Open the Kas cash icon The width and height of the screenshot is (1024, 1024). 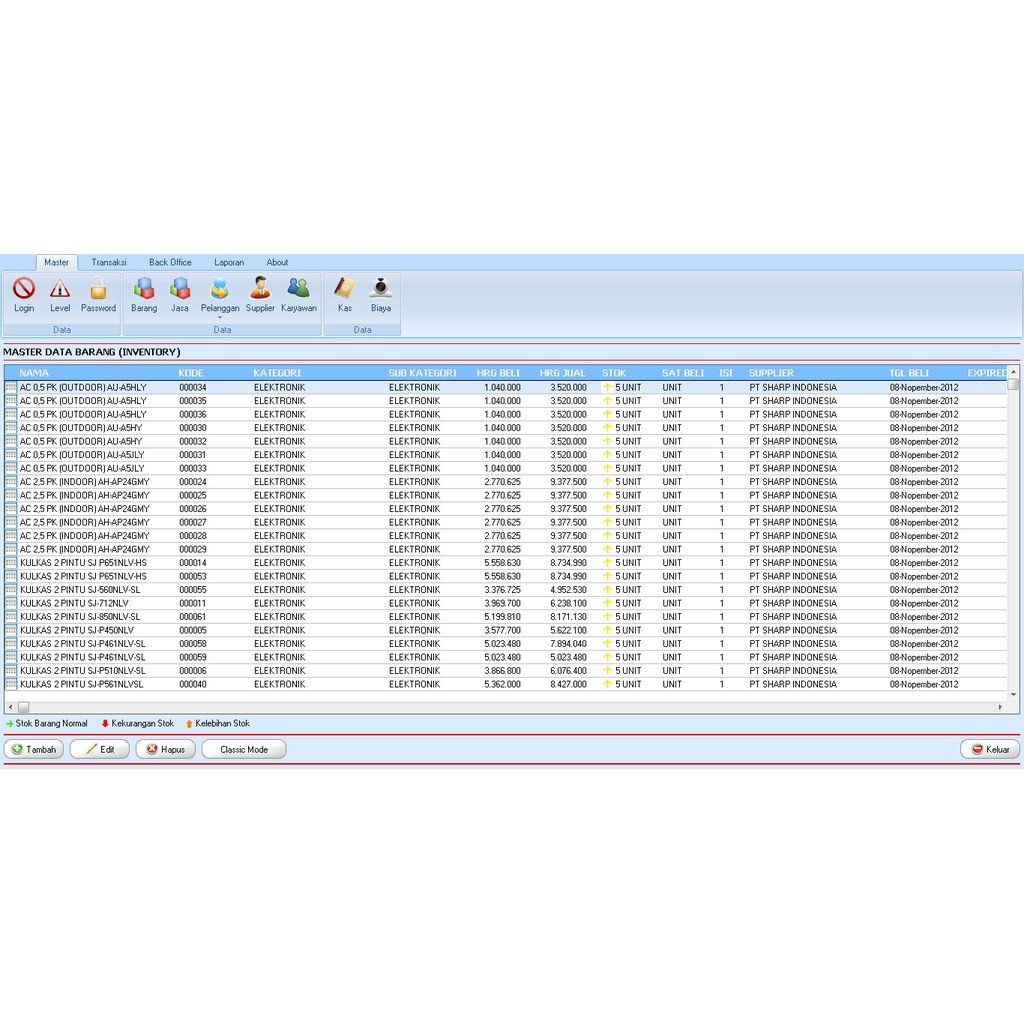click(x=345, y=290)
